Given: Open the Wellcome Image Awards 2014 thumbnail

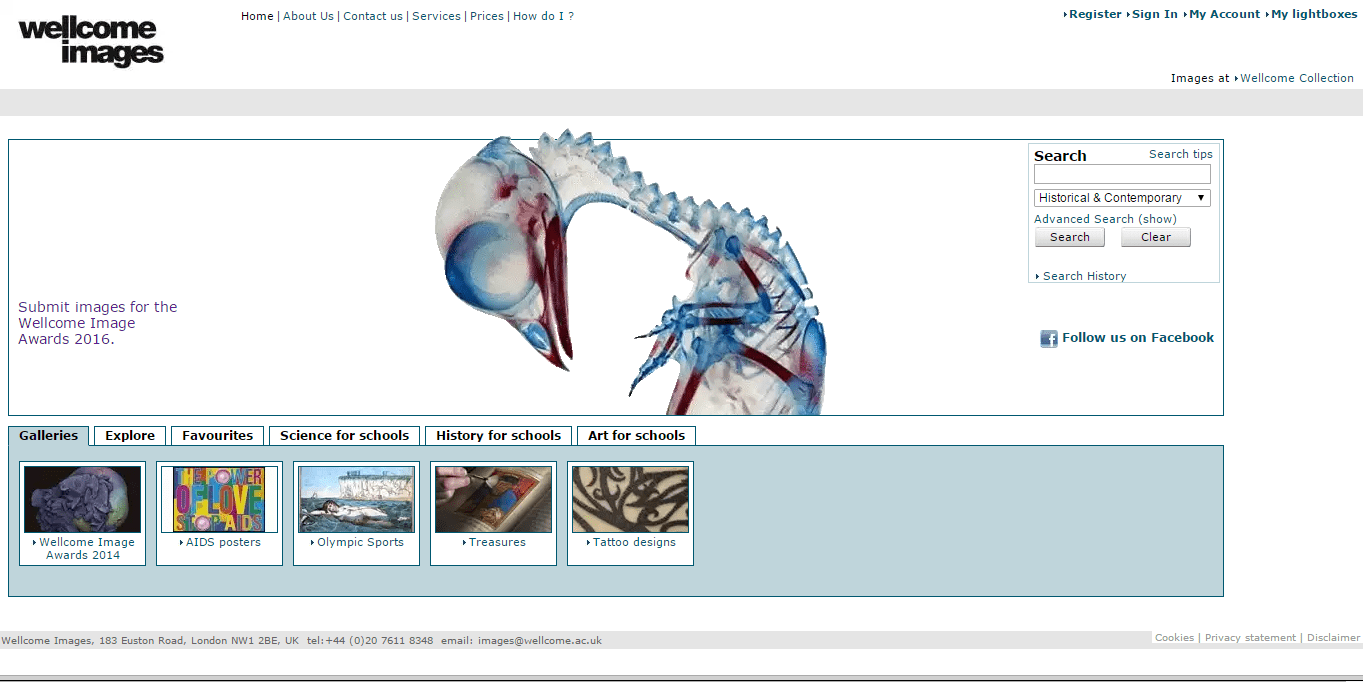Looking at the screenshot, I should 83,500.
